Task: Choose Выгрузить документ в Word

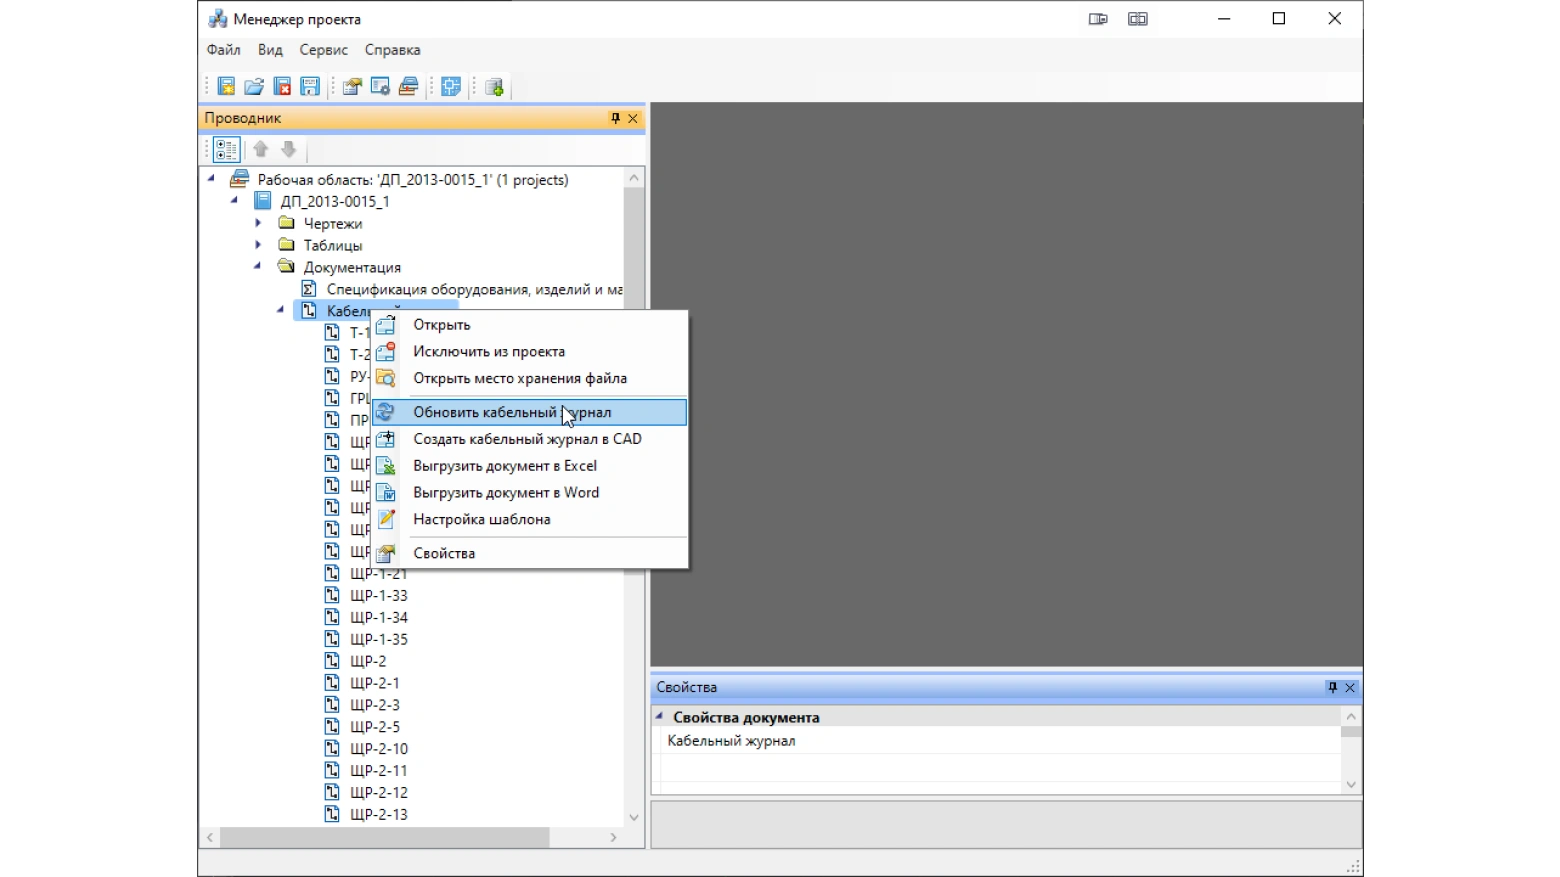Action: pyautogui.click(x=530, y=493)
